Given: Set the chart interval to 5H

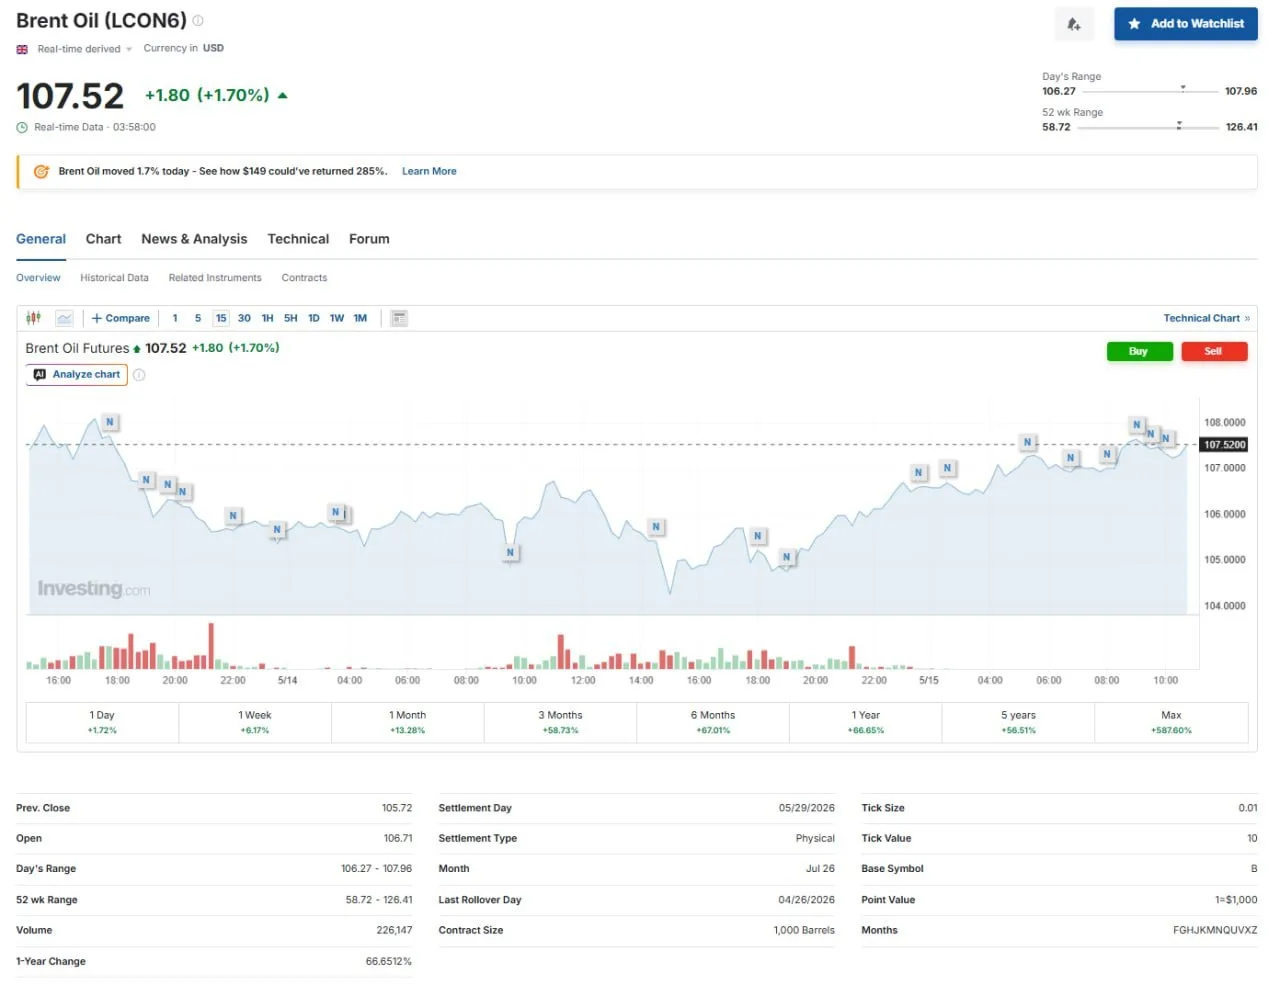Looking at the screenshot, I should (x=291, y=318).
